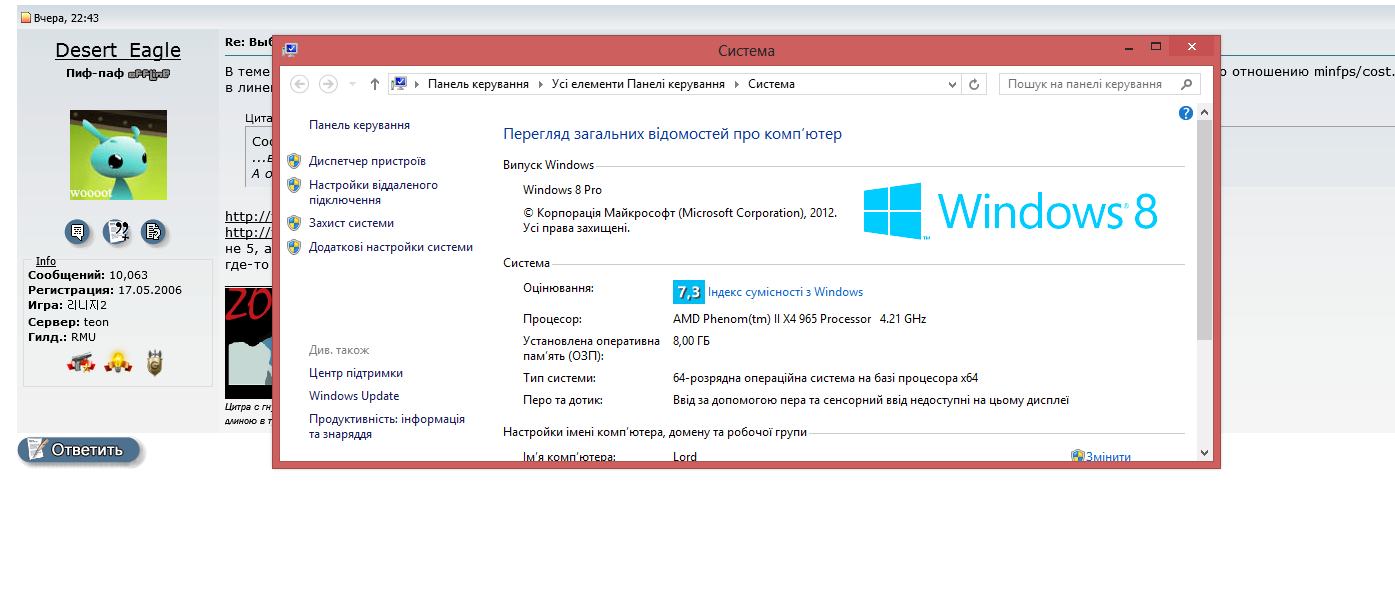The width and height of the screenshot is (1395, 600).
Task: Click the shield icon beside Додаткові настройки системи
Action: [x=294, y=247]
